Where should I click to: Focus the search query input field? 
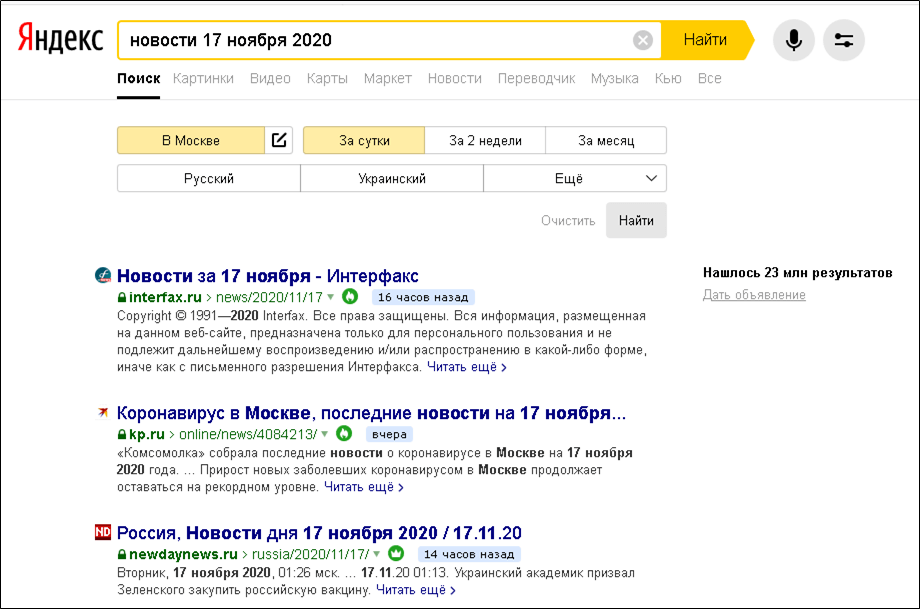pos(376,40)
